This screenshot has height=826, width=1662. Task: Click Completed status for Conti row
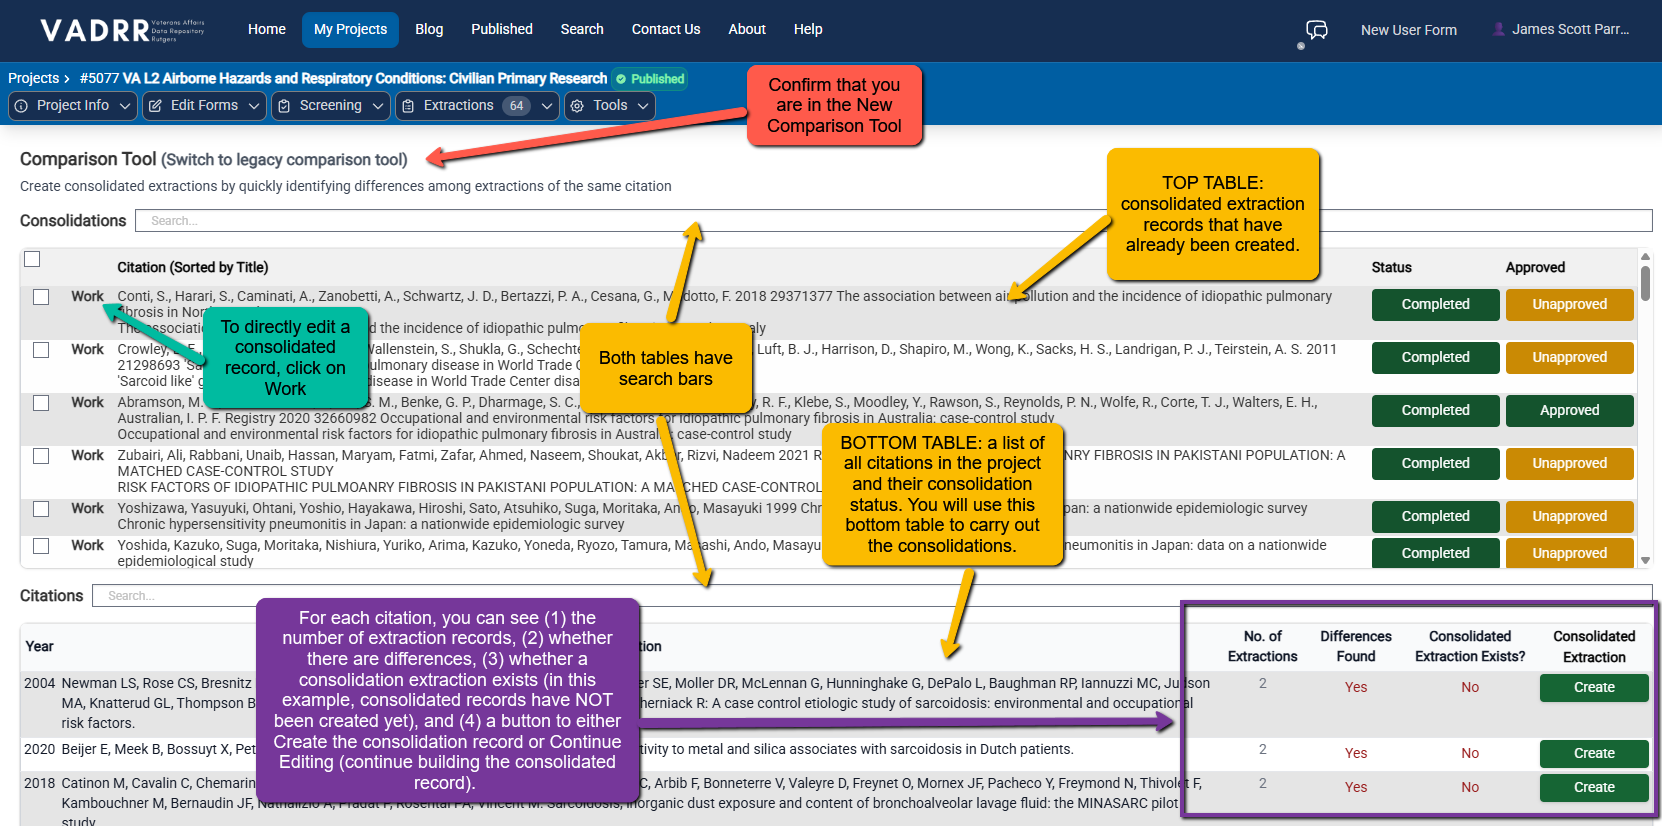click(x=1435, y=305)
